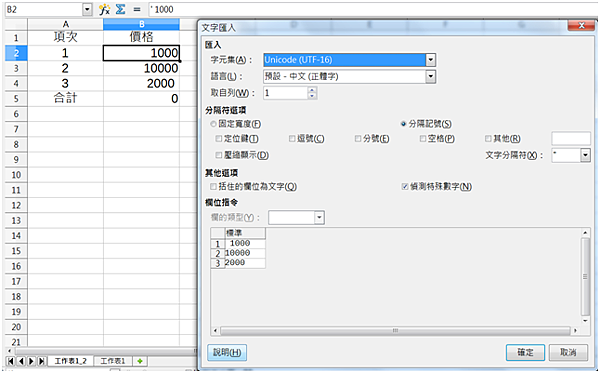600x373 pixels.
Task: Enable the 定位鍵 checkbox
Action: (219, 138)
